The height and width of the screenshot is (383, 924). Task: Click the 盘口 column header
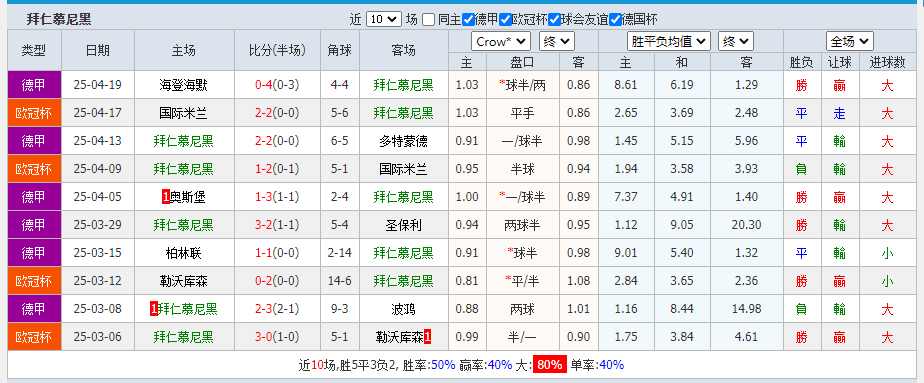tap(522, 62)
